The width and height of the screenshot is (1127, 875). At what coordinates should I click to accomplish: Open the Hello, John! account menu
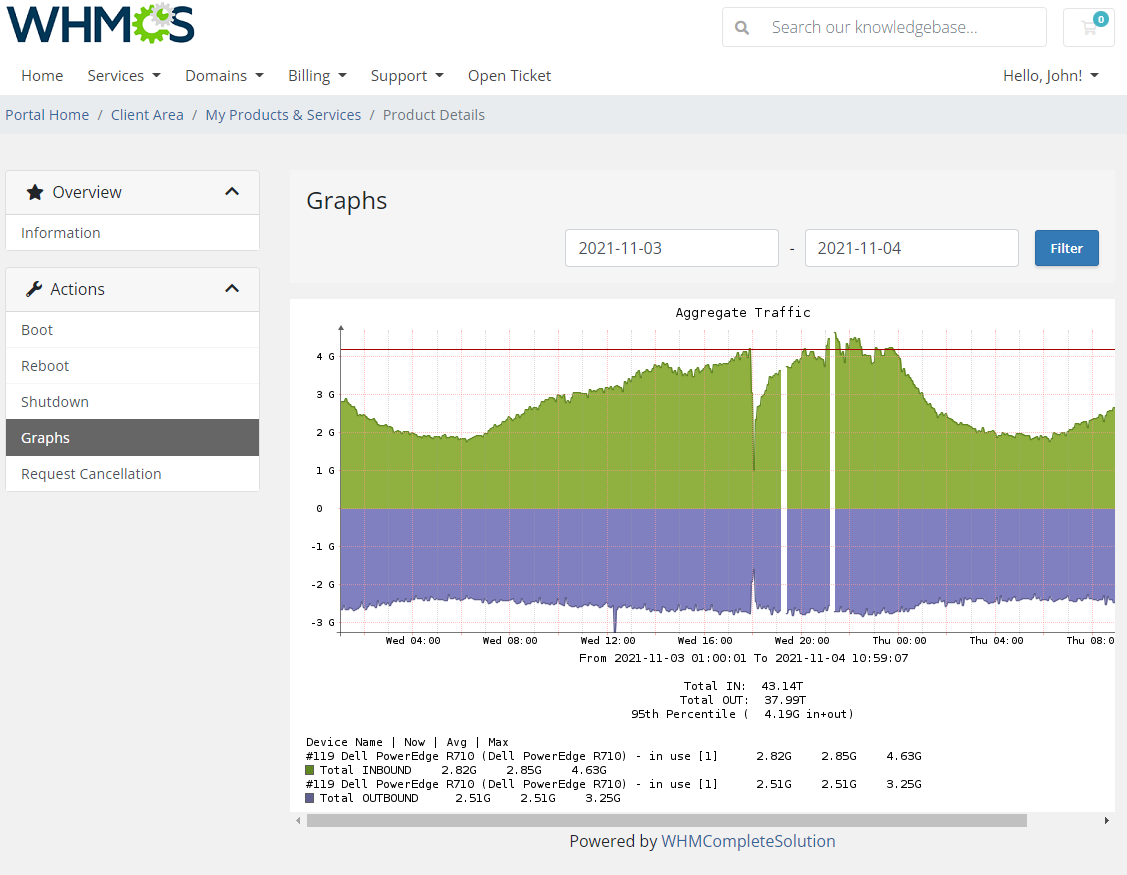1051,75
